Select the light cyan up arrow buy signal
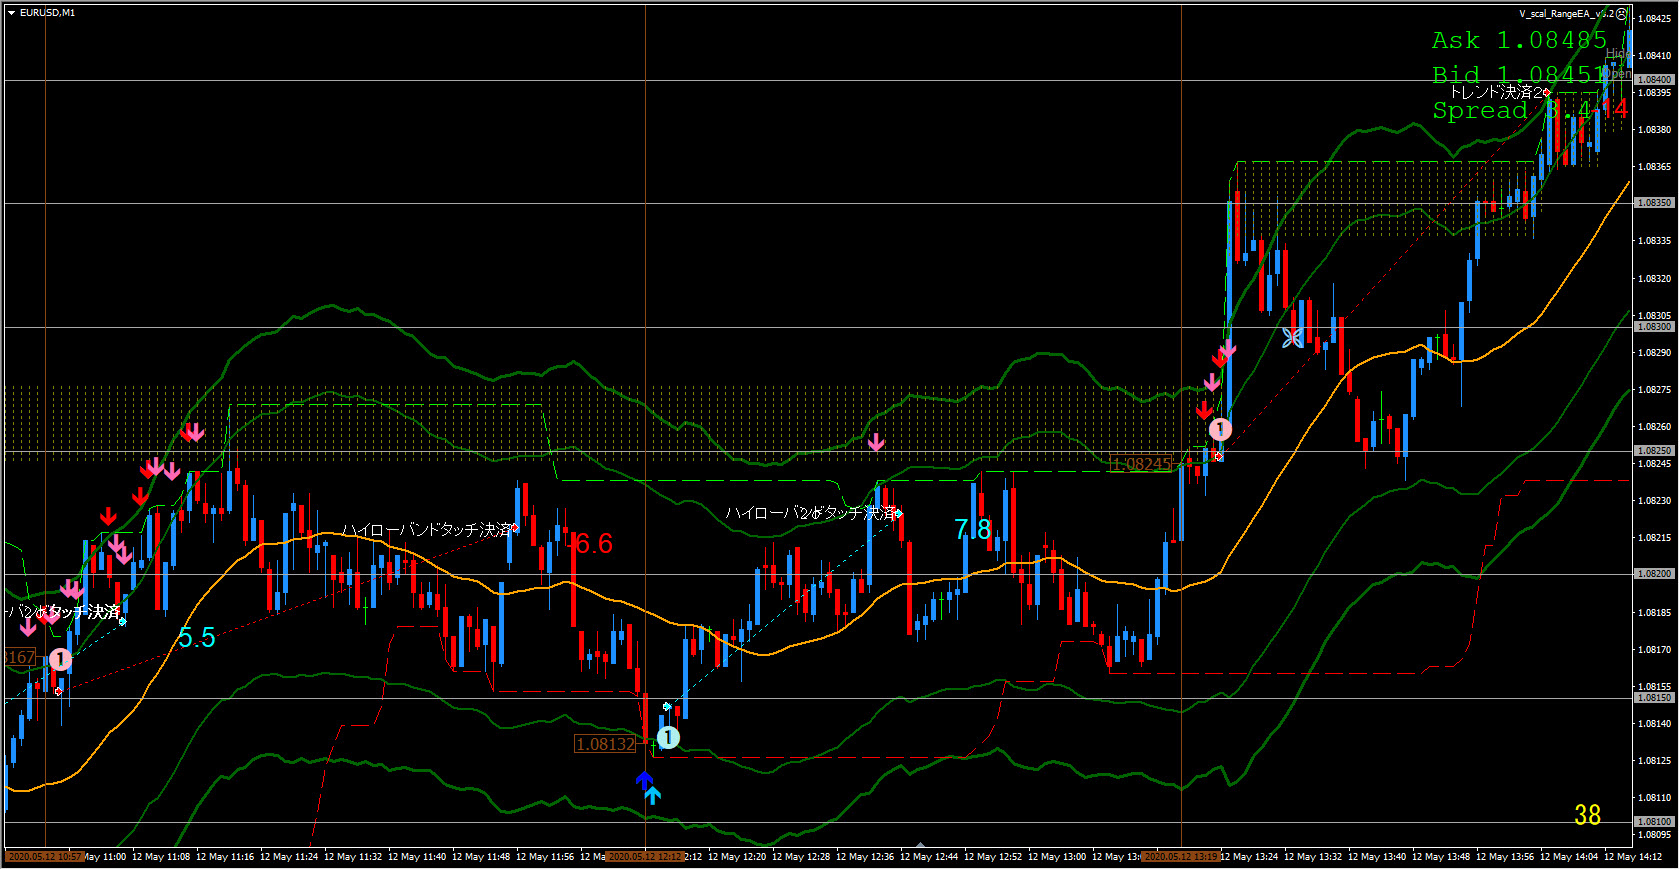The height and width of the screenshot is (870, 1680). 652,796
